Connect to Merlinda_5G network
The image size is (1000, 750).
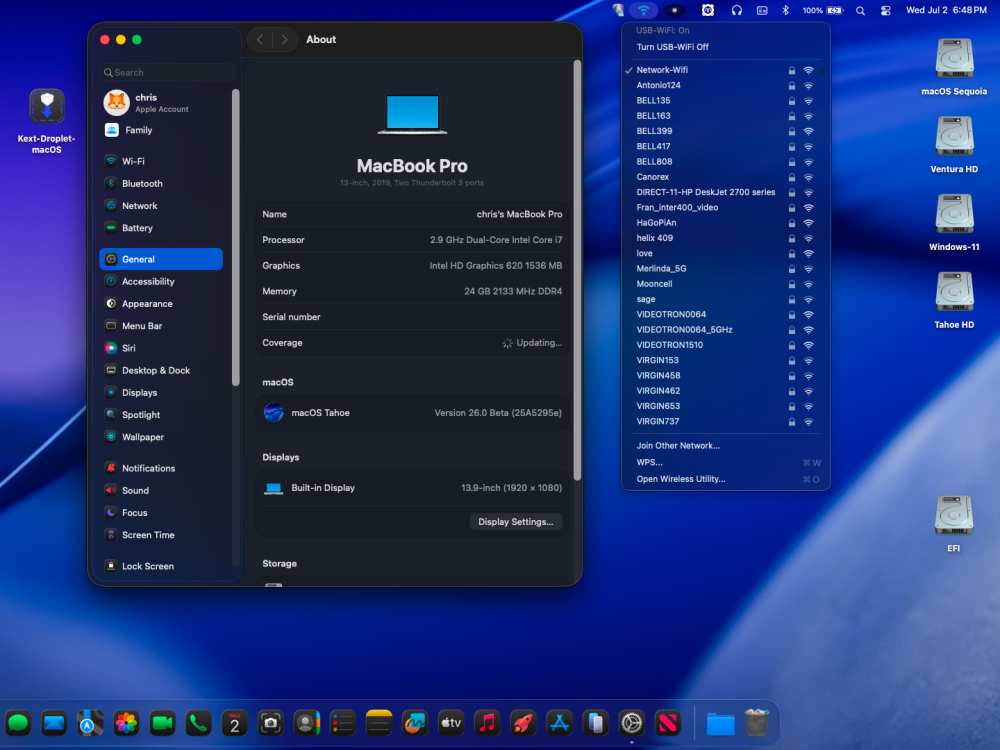[x=726, y=268]
